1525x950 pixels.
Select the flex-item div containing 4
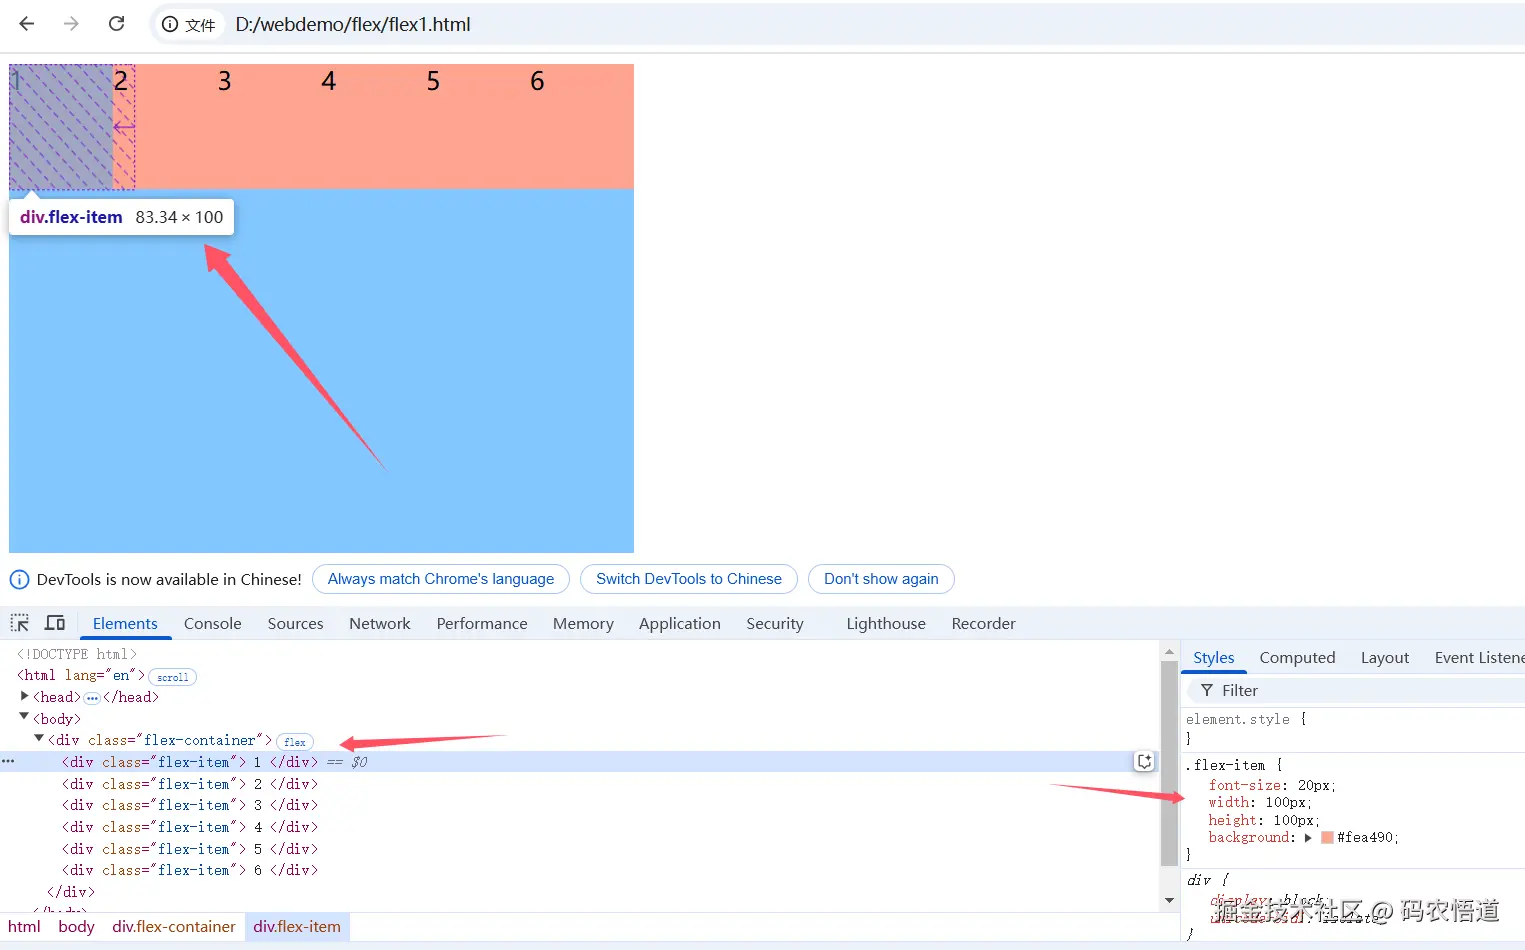[190, 827]
